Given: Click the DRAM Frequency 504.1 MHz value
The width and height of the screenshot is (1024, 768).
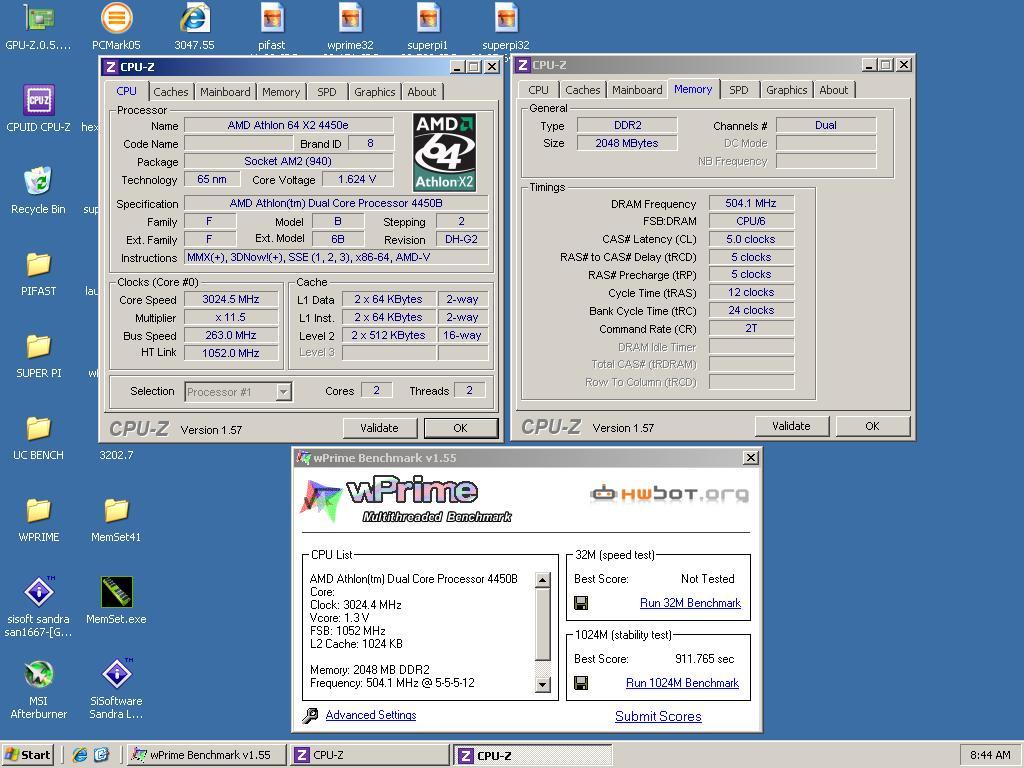Looking at the screenshot, I should point(751,204).
